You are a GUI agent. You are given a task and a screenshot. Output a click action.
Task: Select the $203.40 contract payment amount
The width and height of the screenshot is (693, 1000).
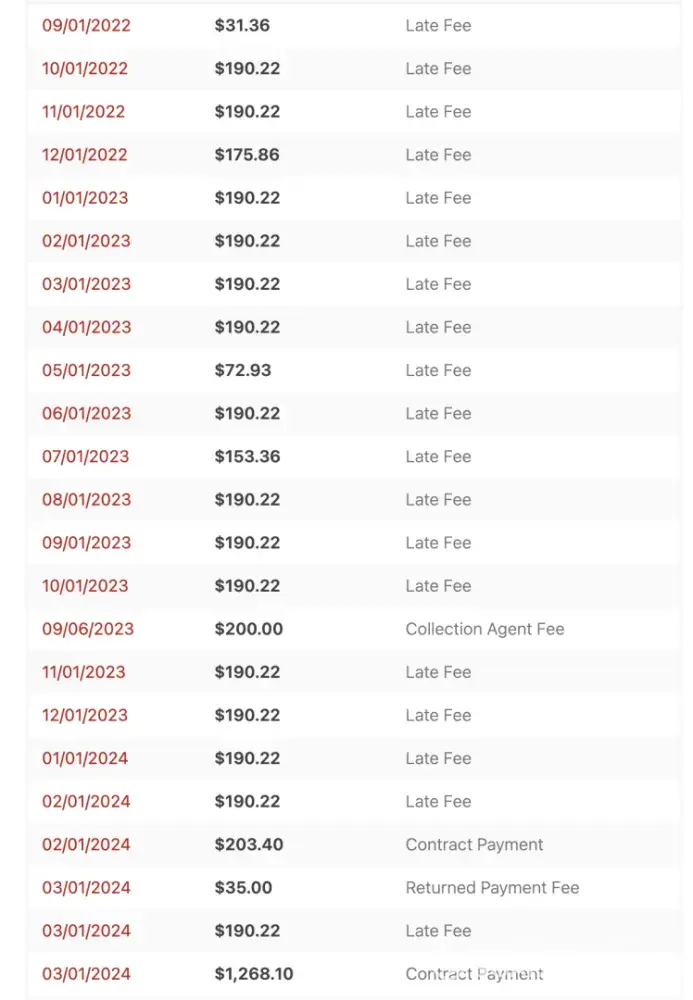249,845
